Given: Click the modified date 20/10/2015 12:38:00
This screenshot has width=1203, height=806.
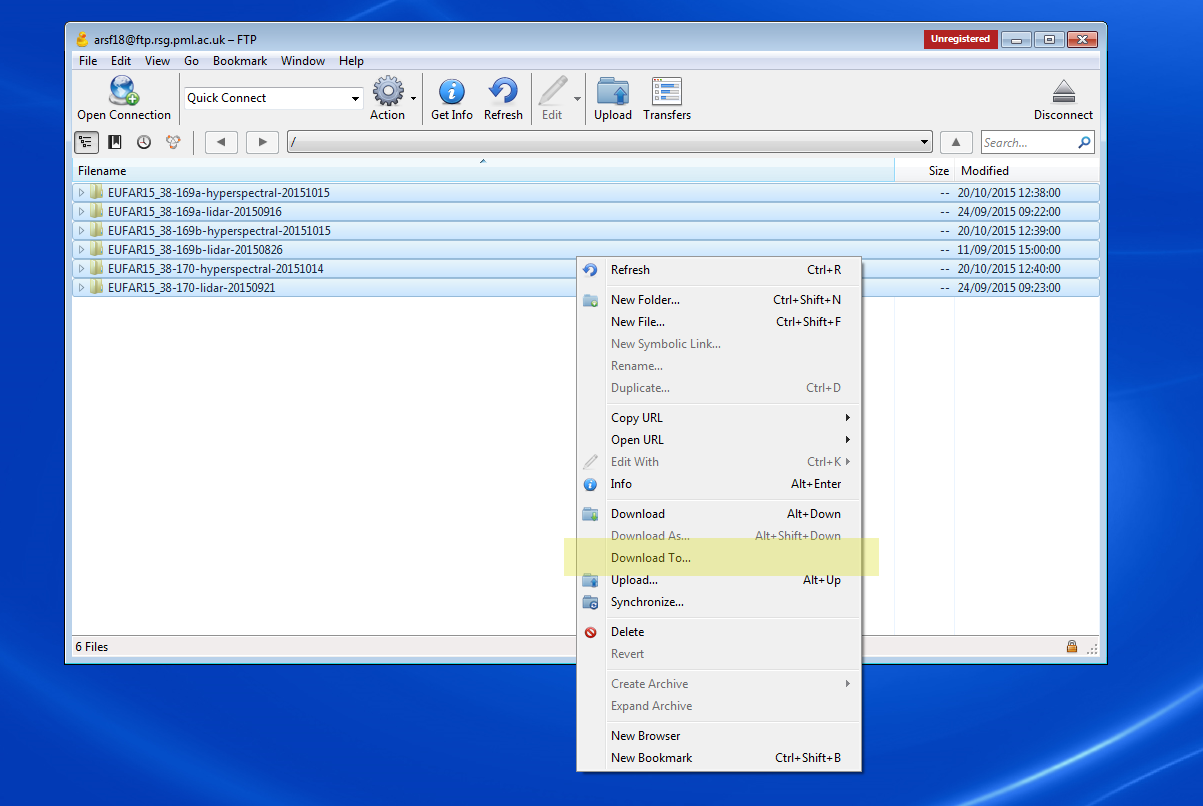Looking at the screenshot, I should pyautogui.click(x=1009, y=193).
